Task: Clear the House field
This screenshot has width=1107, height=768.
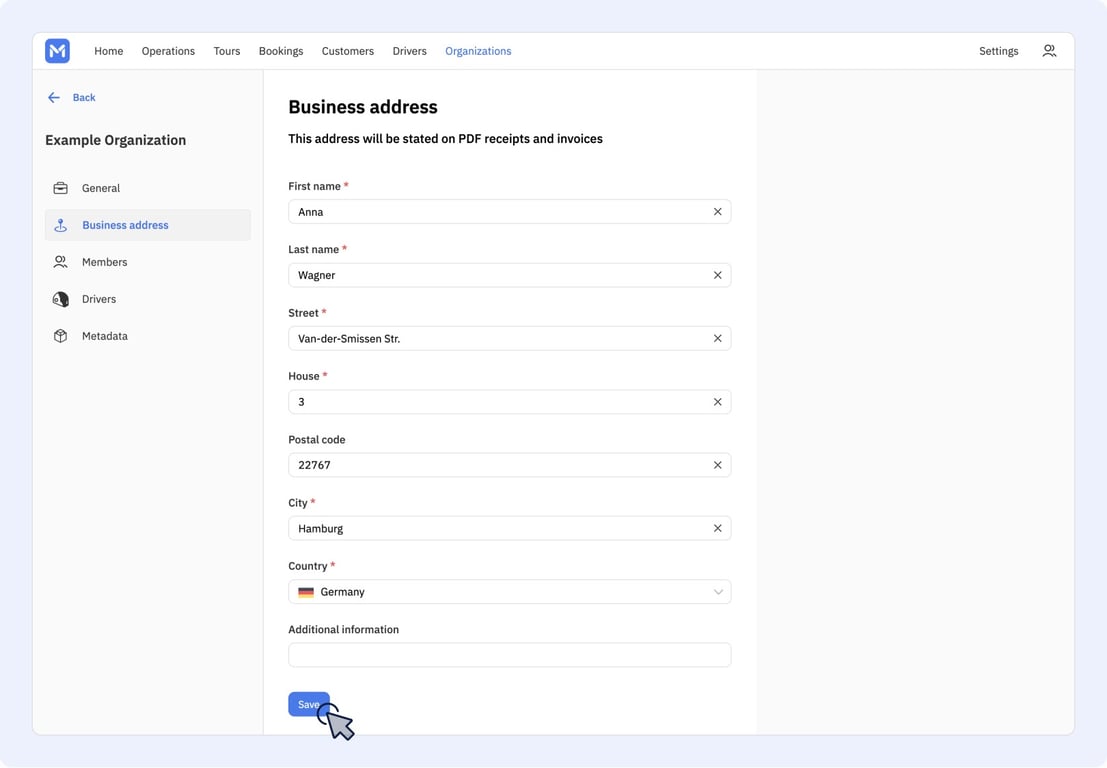Action: (717, 402)
